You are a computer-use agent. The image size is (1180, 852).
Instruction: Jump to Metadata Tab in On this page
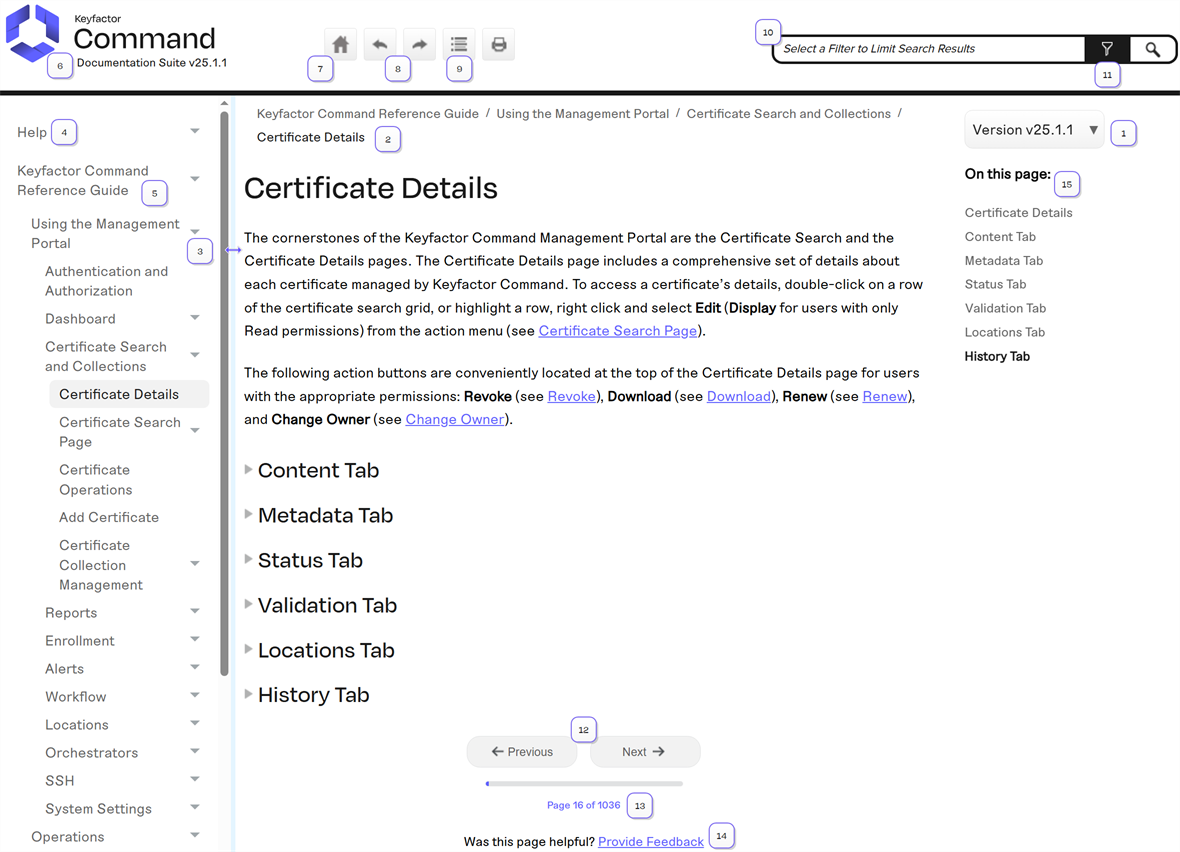coord(1003,261)
